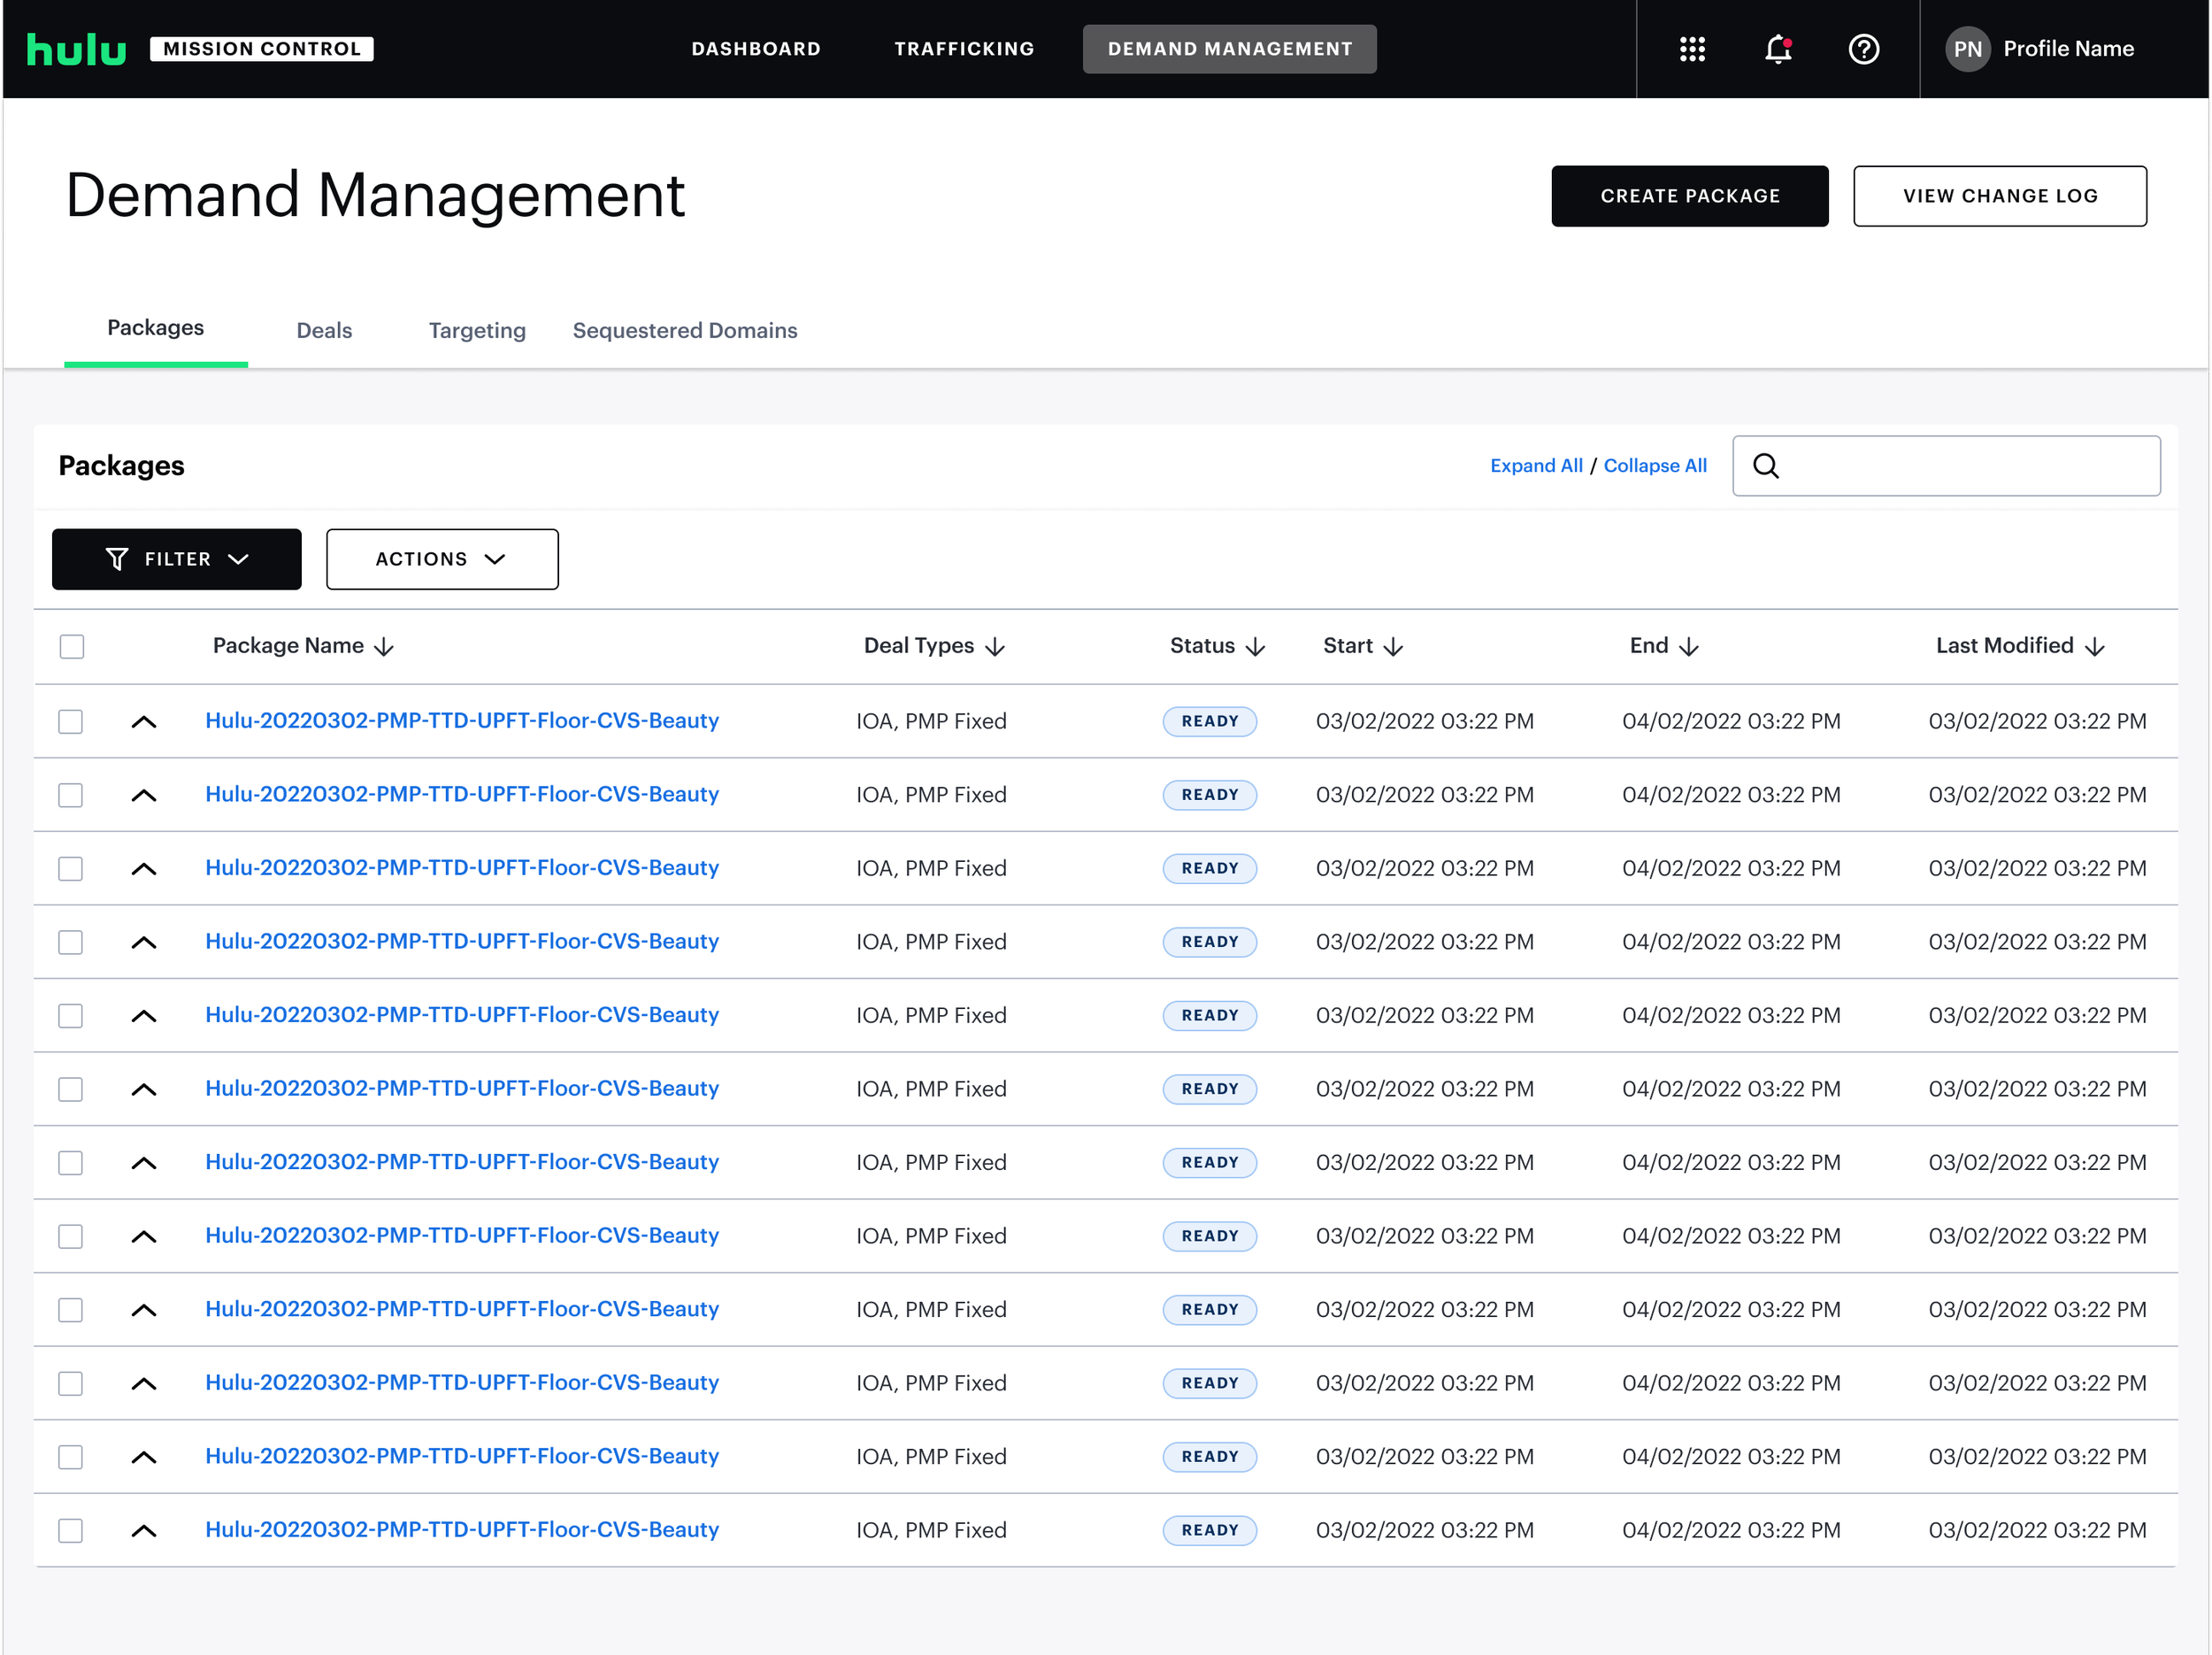Screen dimensions: 2212x1655
Task: Click the Expand All link
Action: pos(1536,466)
